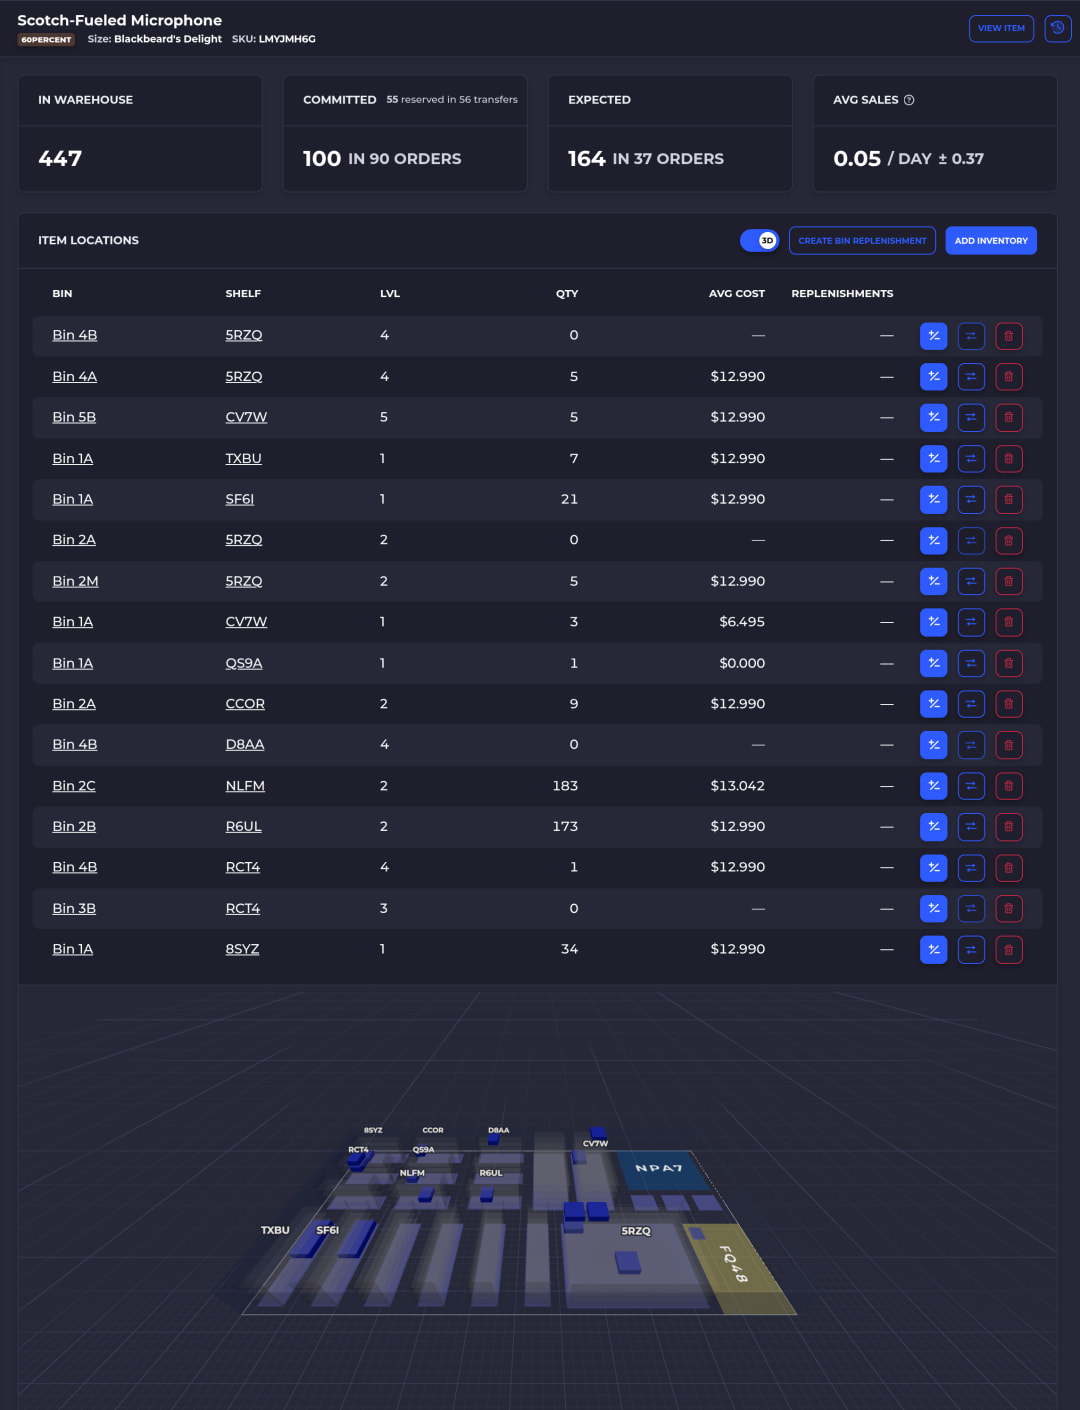Adjust quantity for Bin 1A on shelf CV7W
Viewport: 1080px width, 1410px height.
click(x=933, y=622)
